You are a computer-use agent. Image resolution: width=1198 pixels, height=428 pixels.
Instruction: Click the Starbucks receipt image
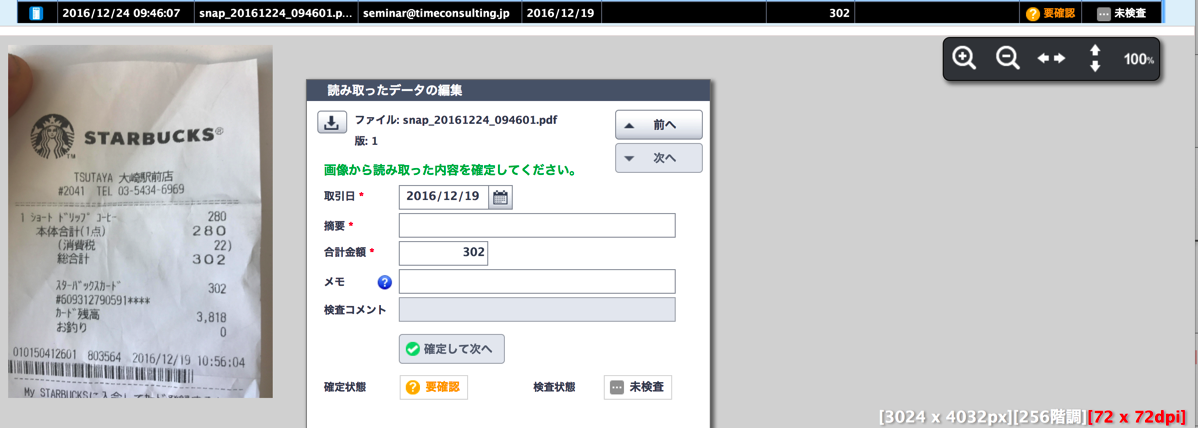coord(140,221)
